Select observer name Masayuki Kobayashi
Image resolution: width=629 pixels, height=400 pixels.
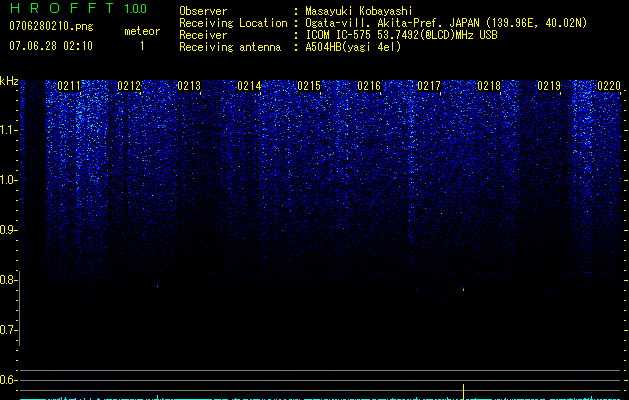(359, 11)
